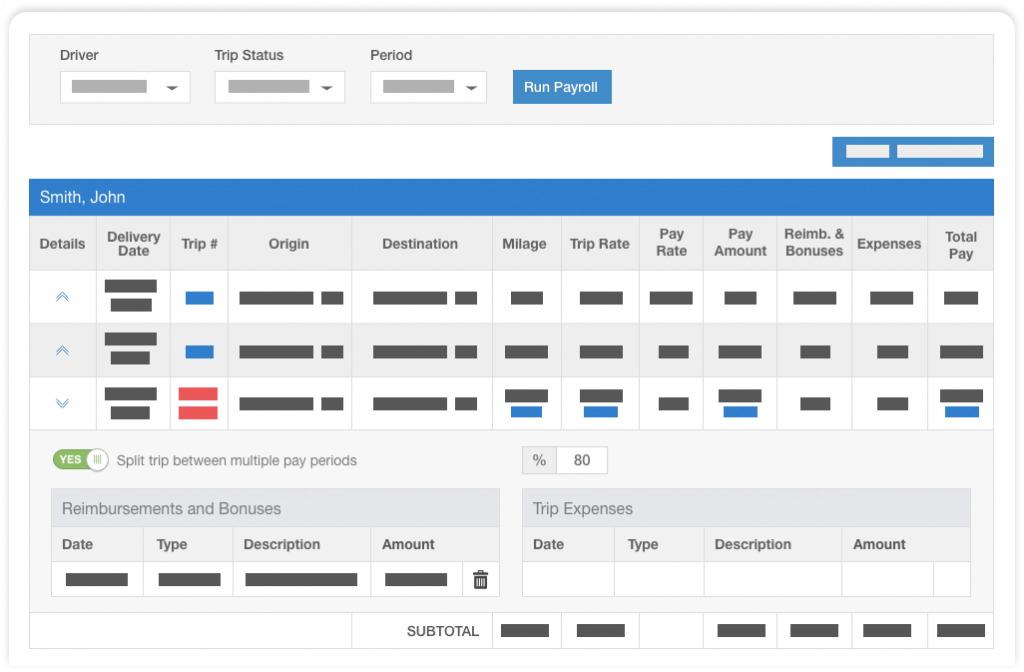
Task: Click blue mileage value in third row
Action: [x=526, y=412]
